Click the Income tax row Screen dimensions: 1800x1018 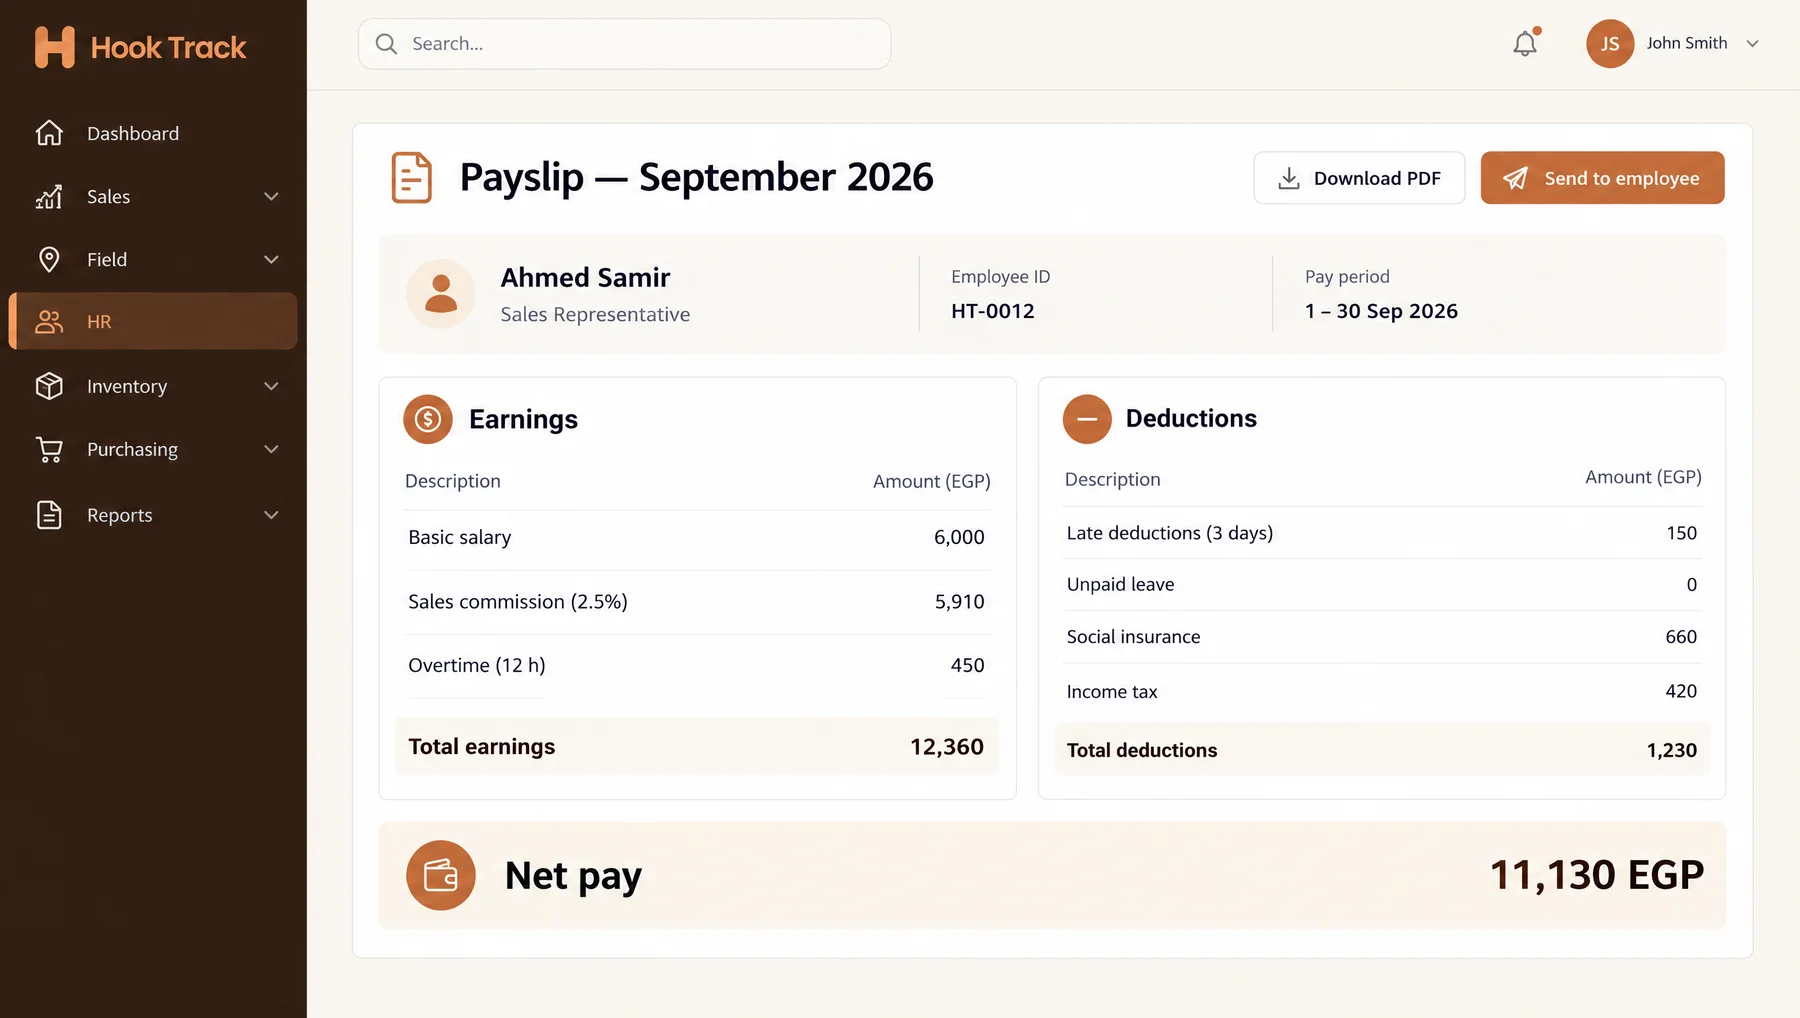click(x=1382, y=691)
